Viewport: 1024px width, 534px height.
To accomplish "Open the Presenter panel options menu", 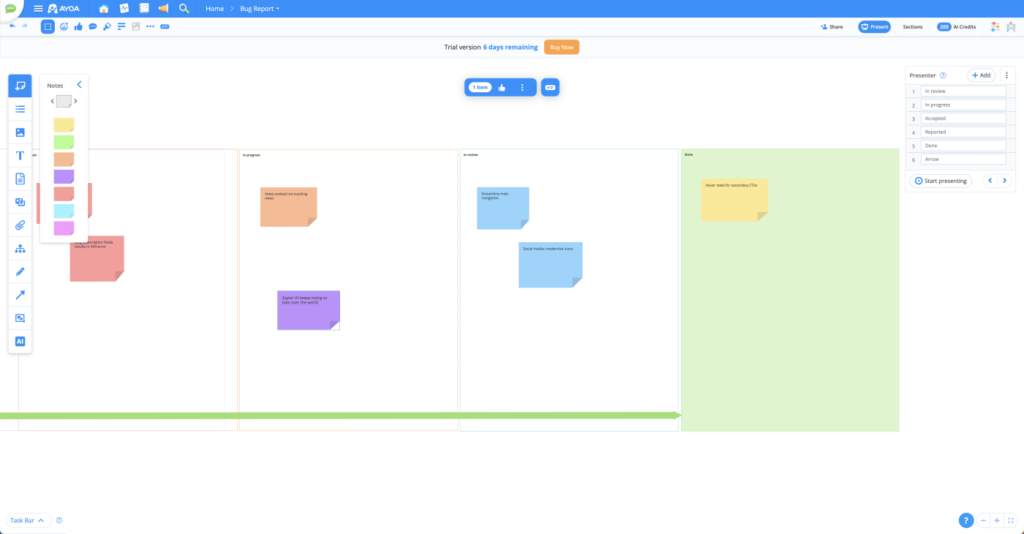I will pyautogui.click(x=1006, y=75).
